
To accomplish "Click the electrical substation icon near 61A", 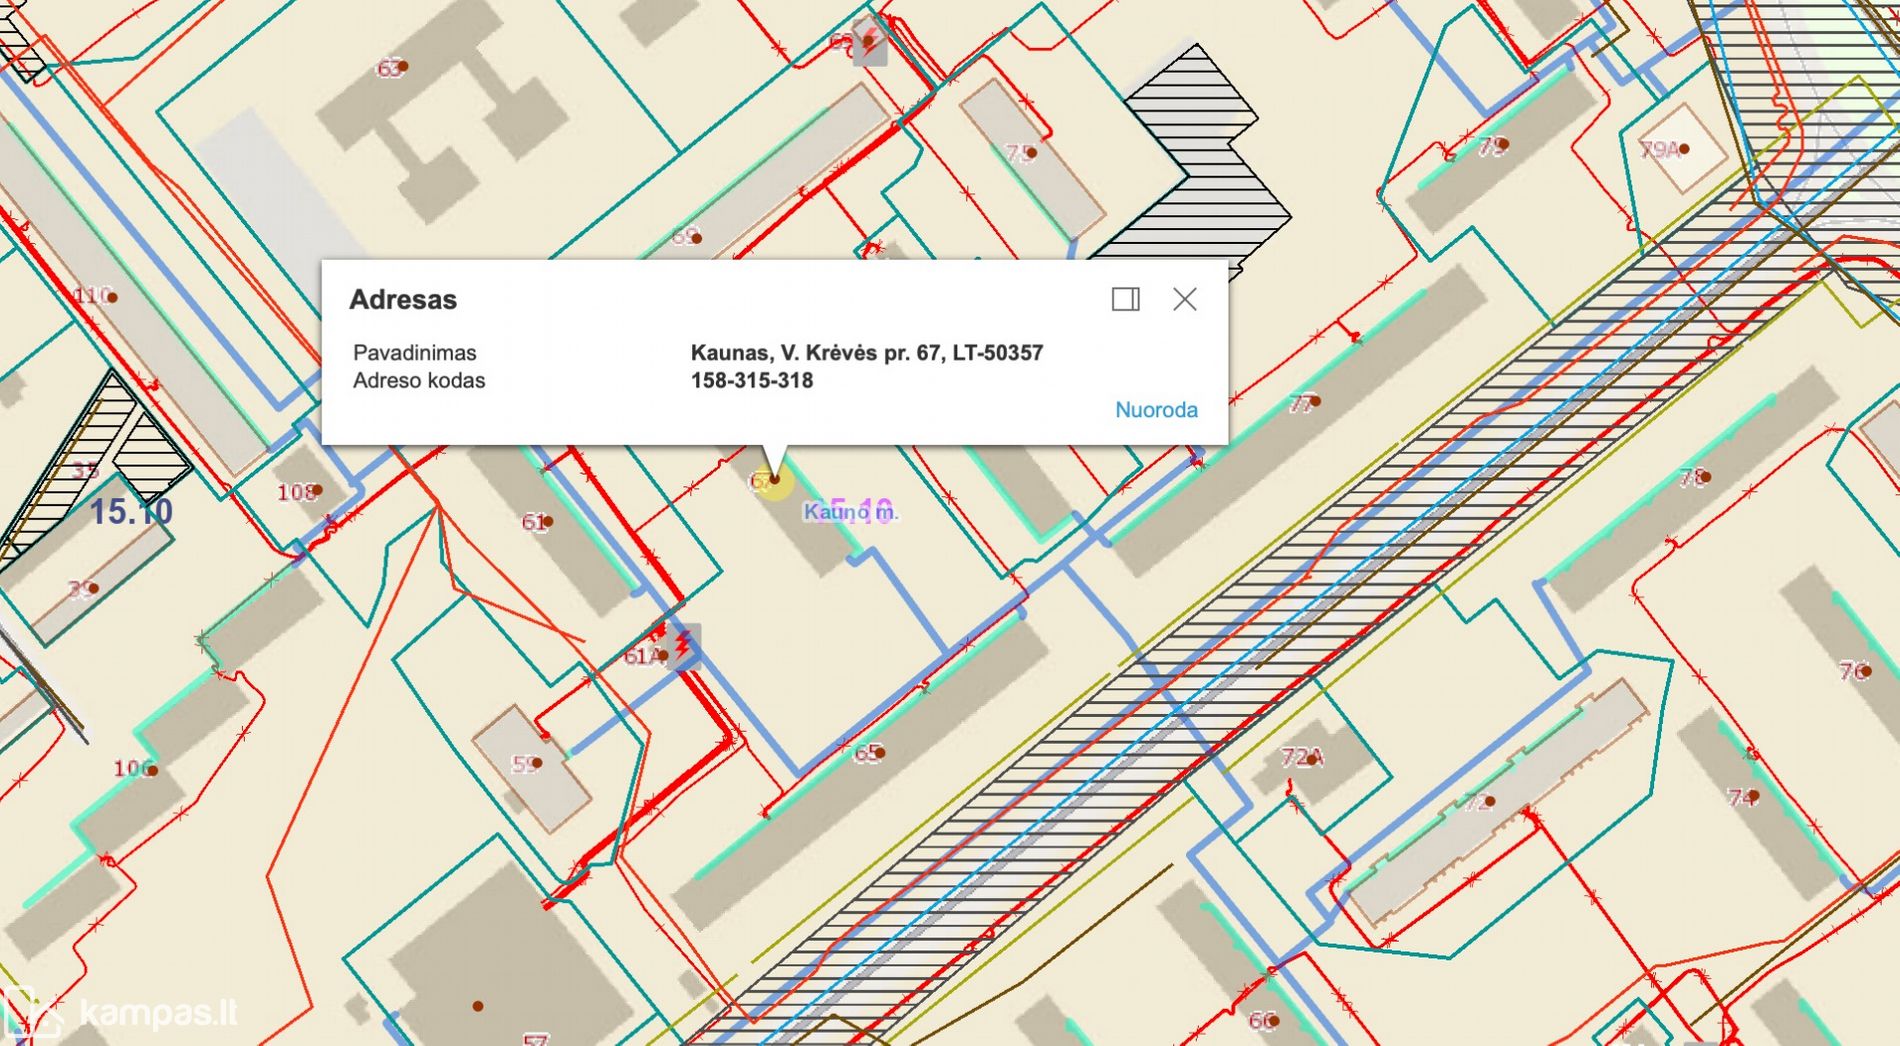I will [x=684, y=643].
